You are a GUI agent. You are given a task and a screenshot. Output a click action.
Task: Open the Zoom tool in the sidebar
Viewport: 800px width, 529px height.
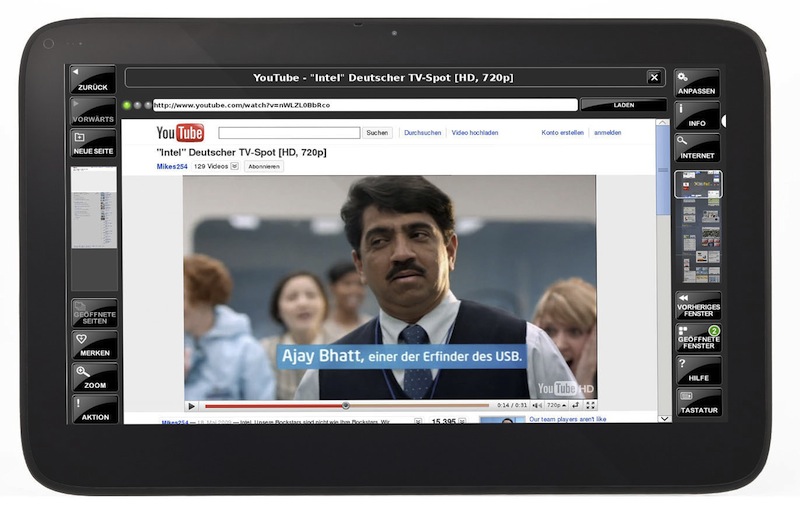[94, 377]
